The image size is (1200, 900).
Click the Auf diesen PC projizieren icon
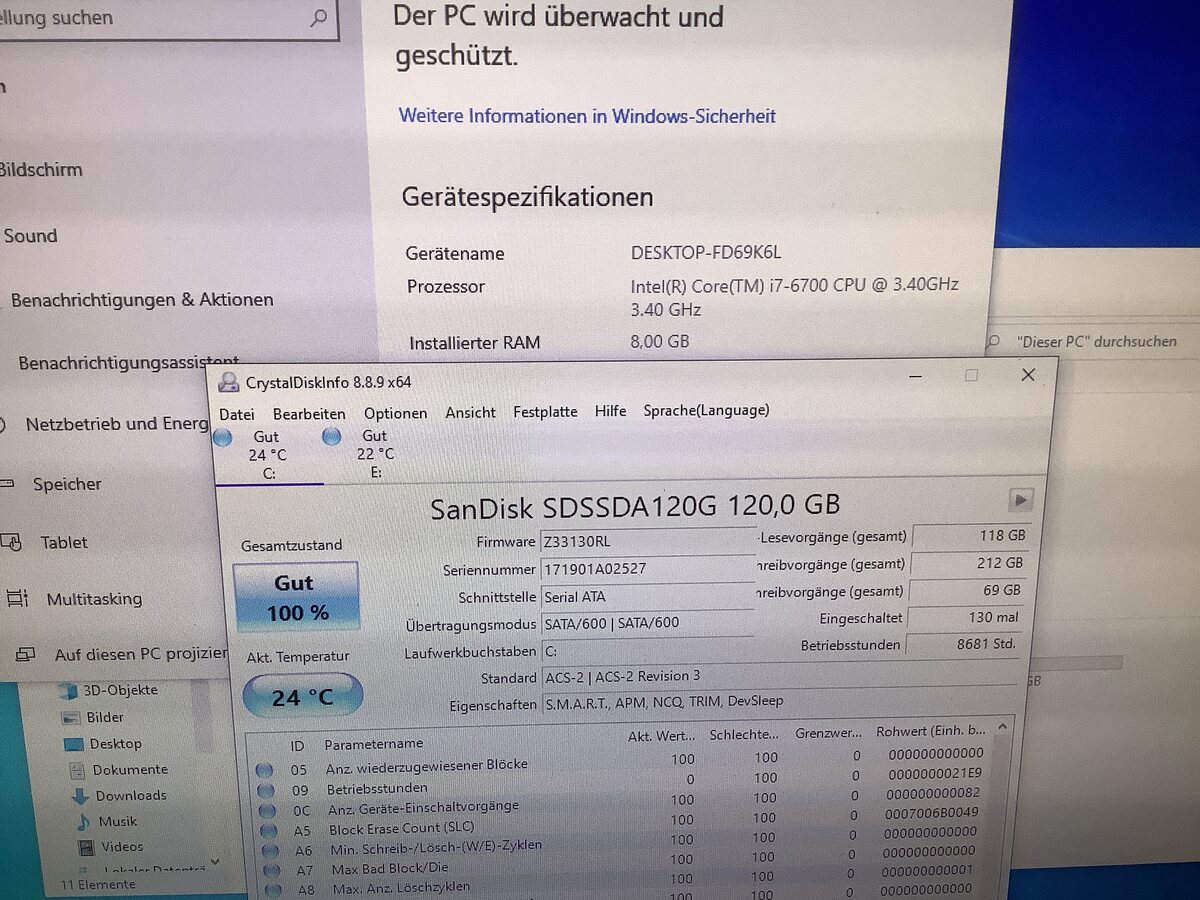click(26, 655)
